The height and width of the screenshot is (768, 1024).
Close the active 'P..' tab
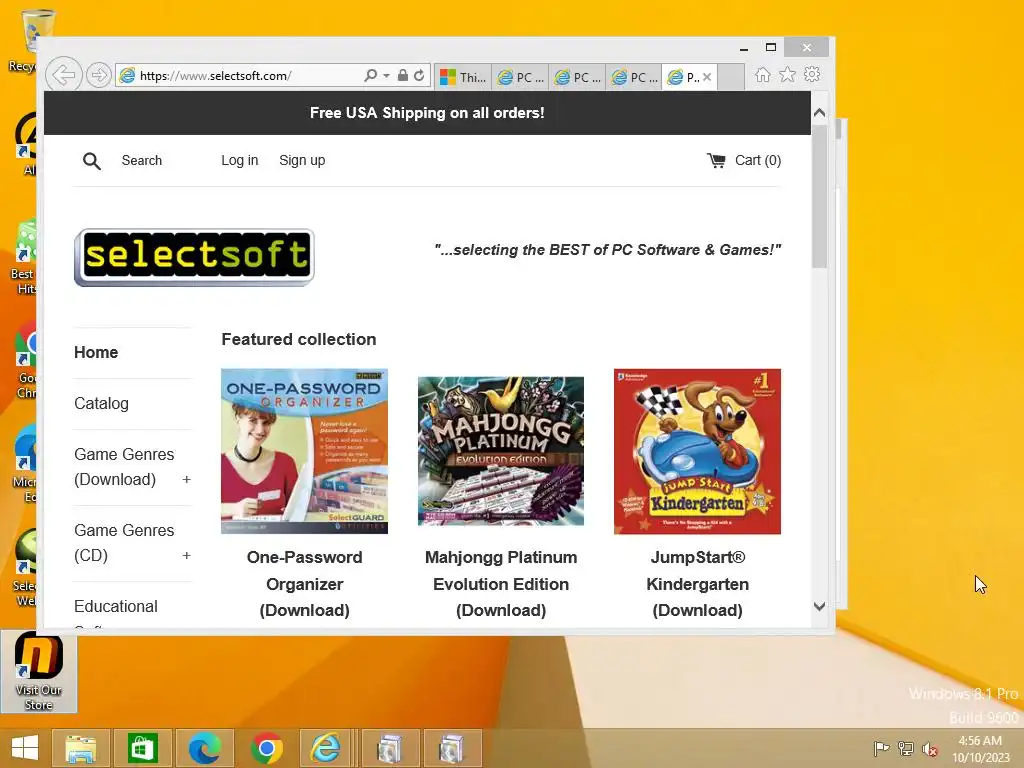[x=707, y=77]
